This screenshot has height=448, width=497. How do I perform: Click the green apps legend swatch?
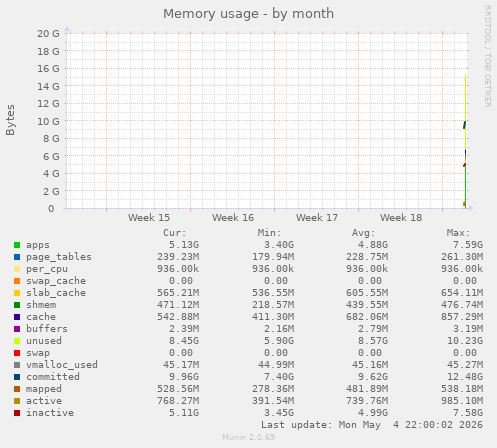point(17,245)
